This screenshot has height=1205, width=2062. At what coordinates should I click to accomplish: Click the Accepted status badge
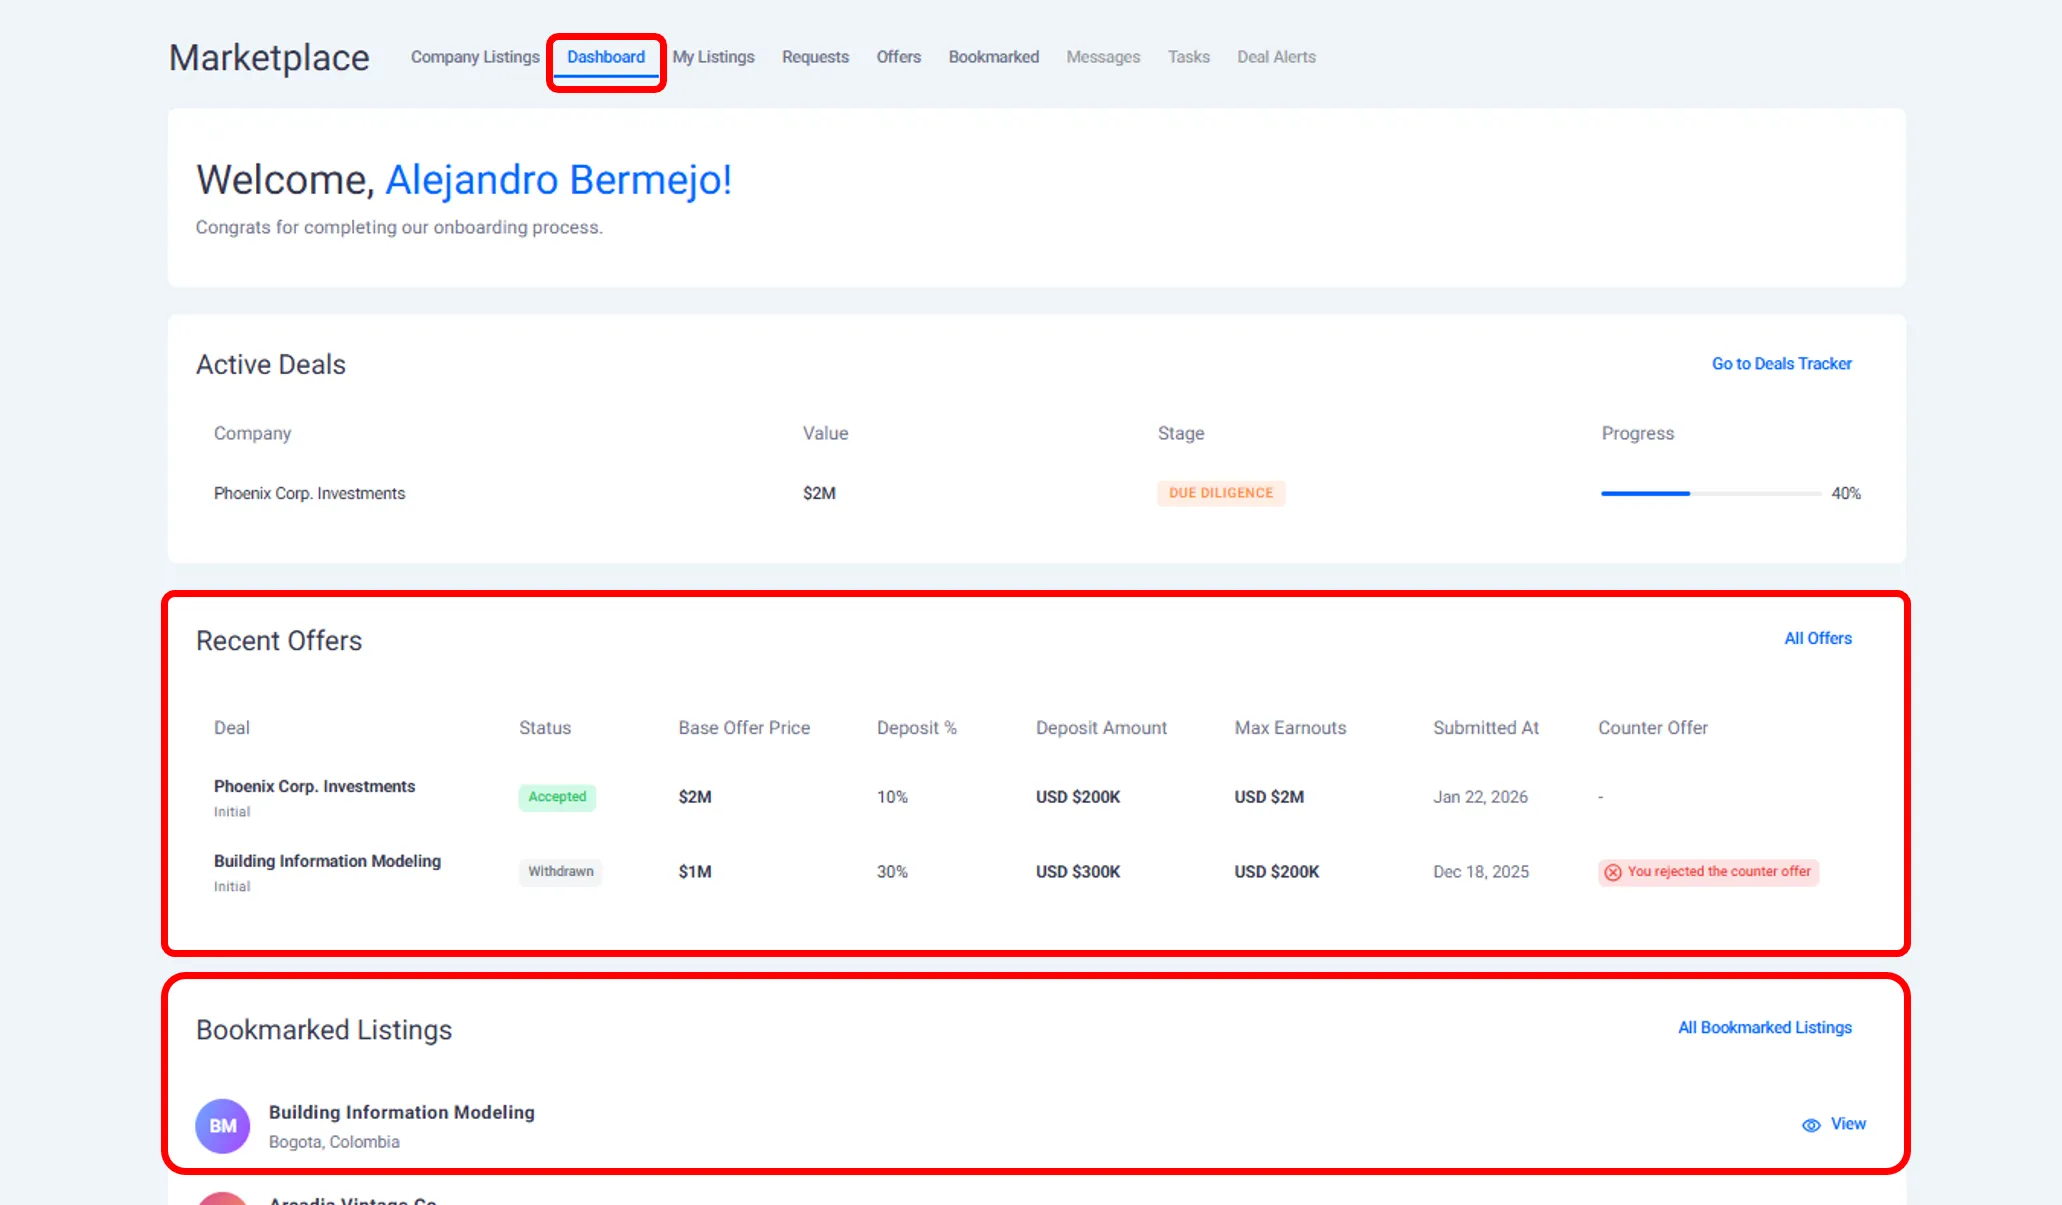pyautogui.click(x=557, y=797)
